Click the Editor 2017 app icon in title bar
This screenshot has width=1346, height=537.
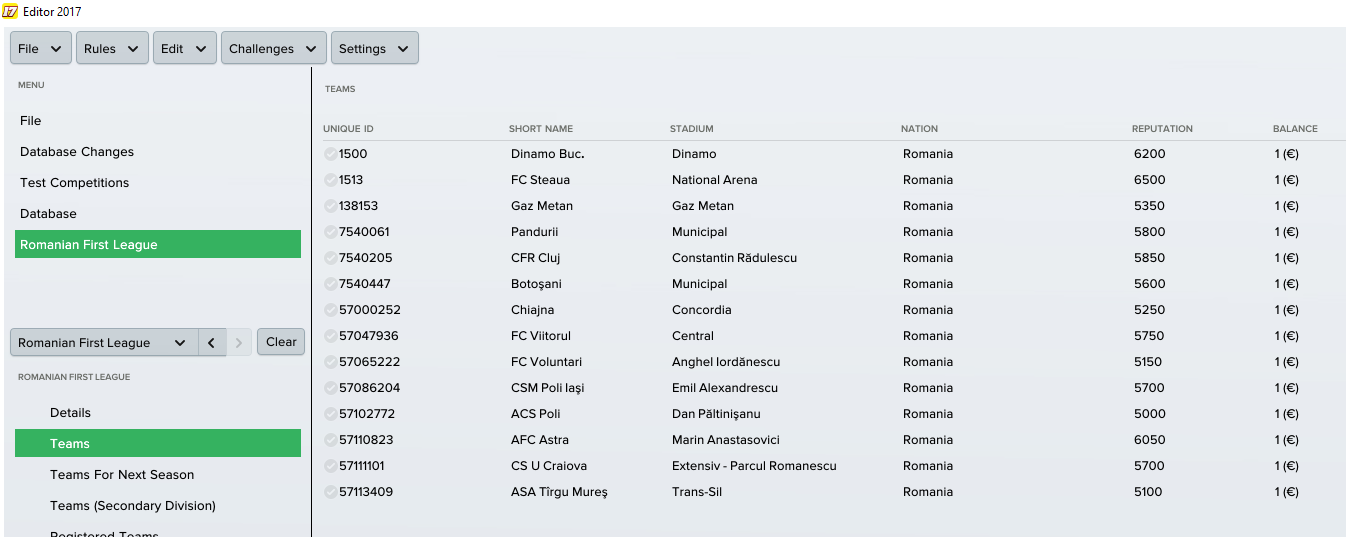click(10, 12)
